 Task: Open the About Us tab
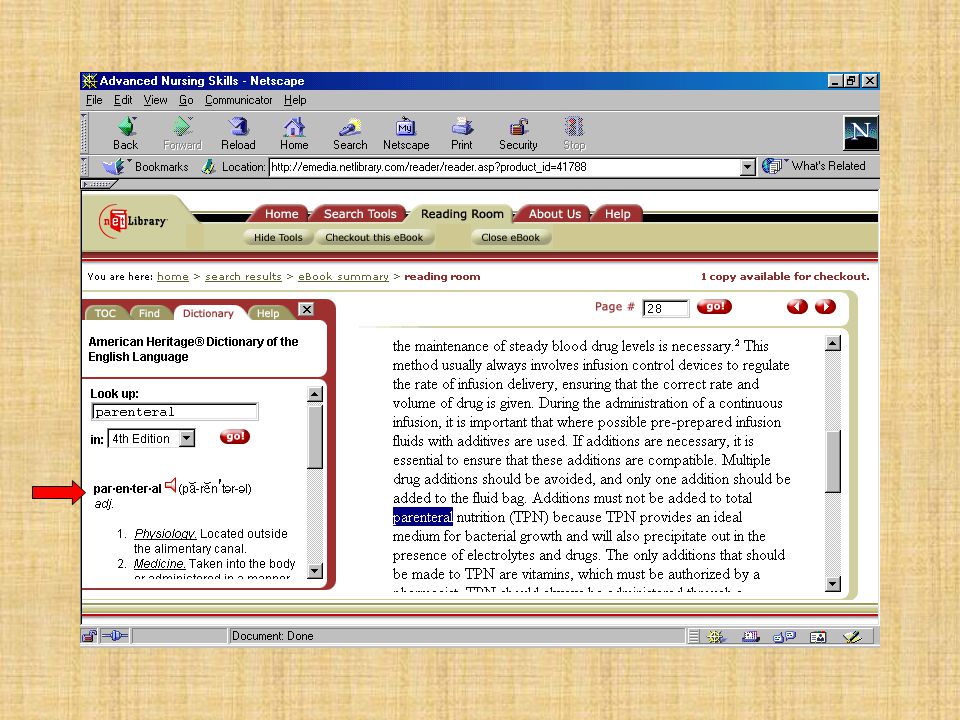[555, 214]
